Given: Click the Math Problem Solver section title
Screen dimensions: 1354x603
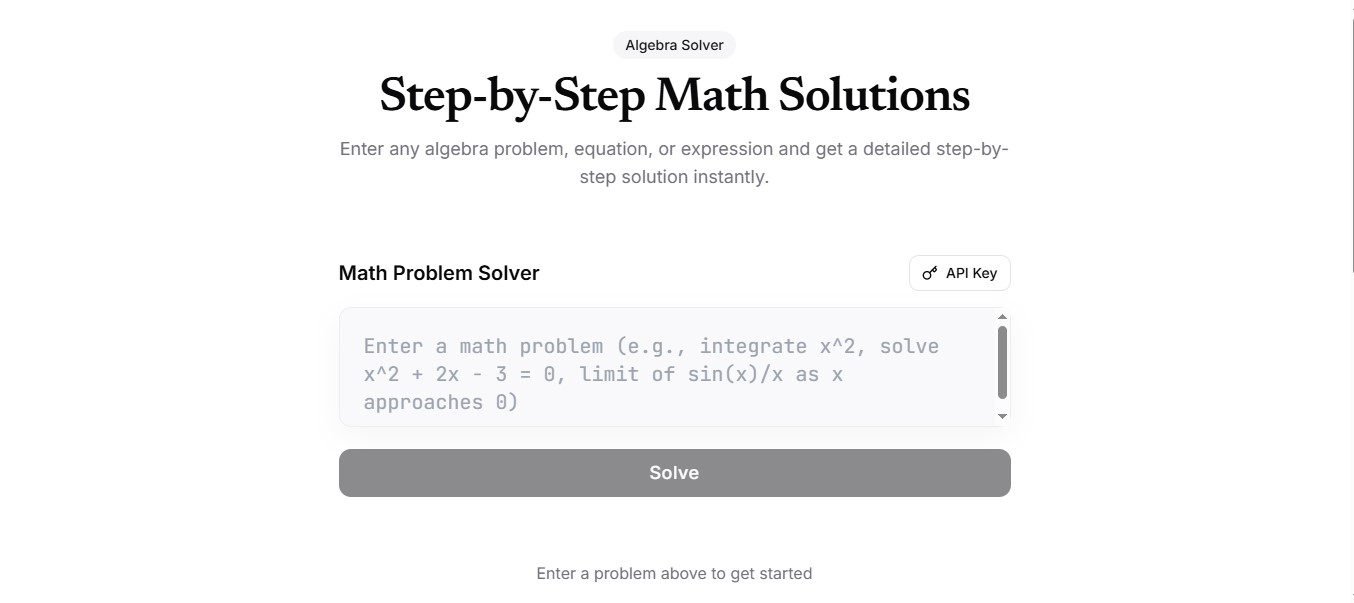Looking at the screenshot, I should click(x=439, y=273).
